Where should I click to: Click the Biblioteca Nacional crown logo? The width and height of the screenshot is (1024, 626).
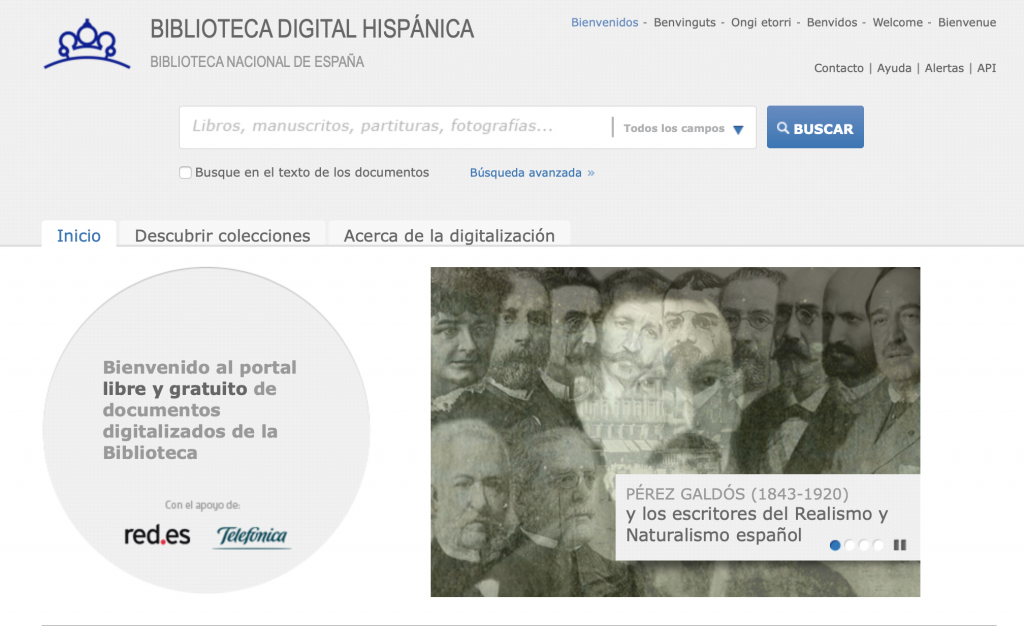(87, 44)
